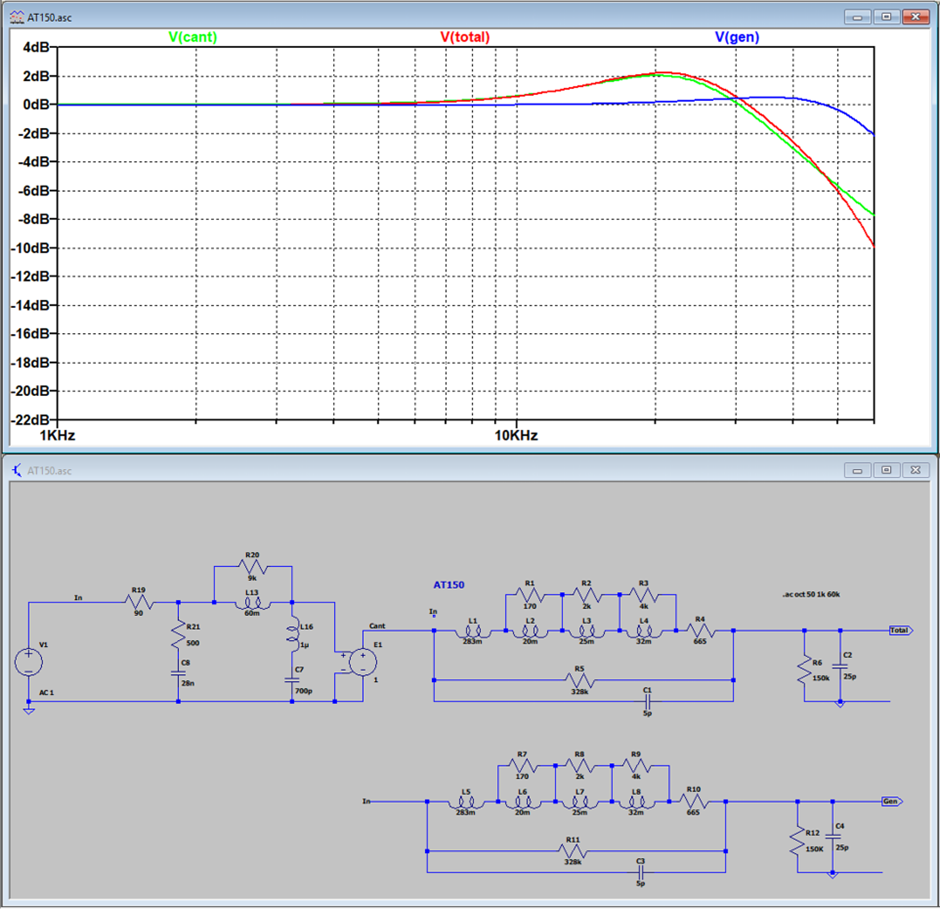Click the Cant net label
This screenshot has width=940, height=909.
(377, 625)
